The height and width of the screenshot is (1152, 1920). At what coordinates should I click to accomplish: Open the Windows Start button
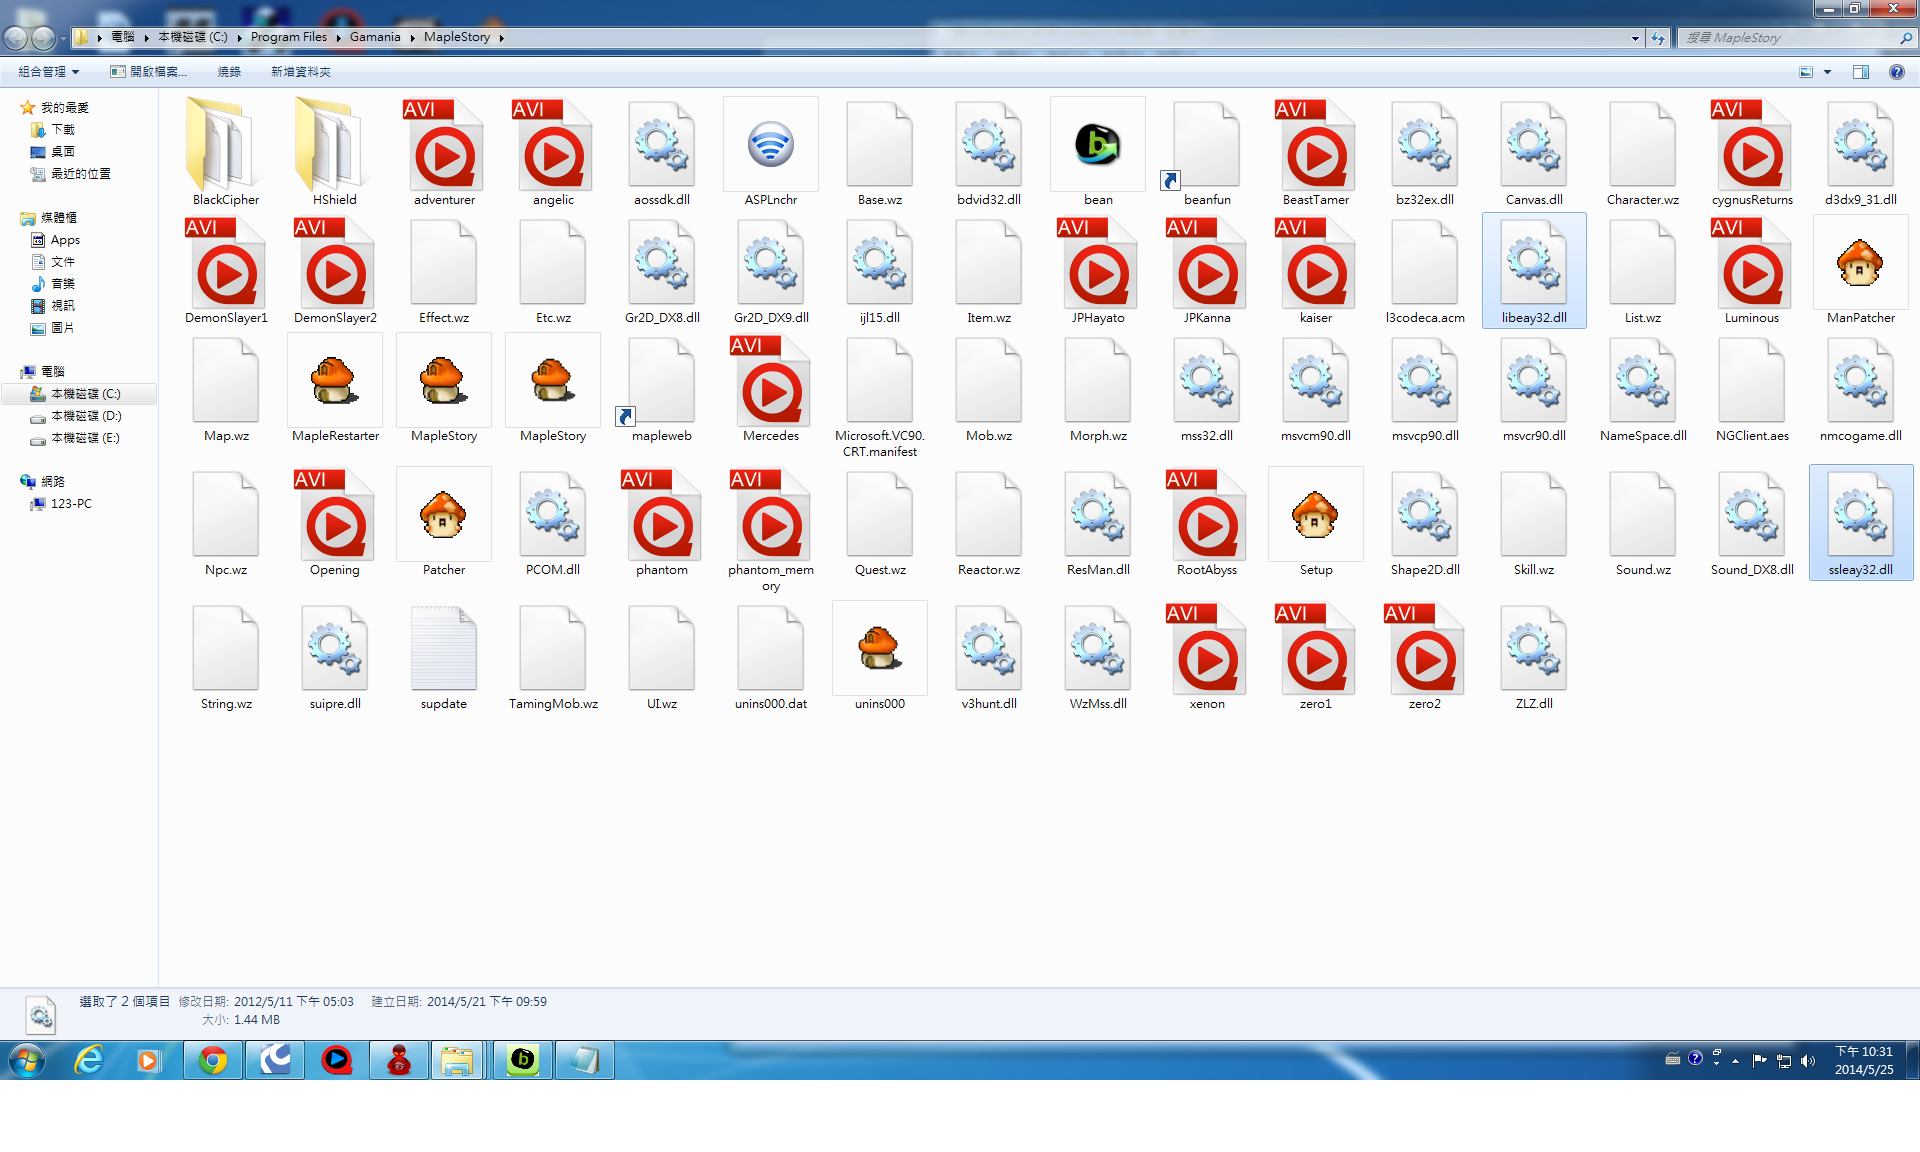(x=27, y=1060)
